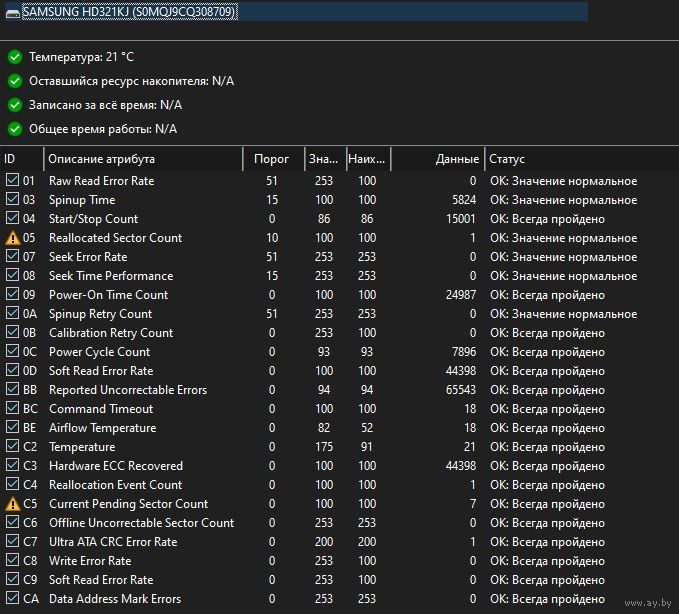The image size is (679, 614).
Task: Select the Ultra ATA CRC Error Rate row
Action: (113, 542)
